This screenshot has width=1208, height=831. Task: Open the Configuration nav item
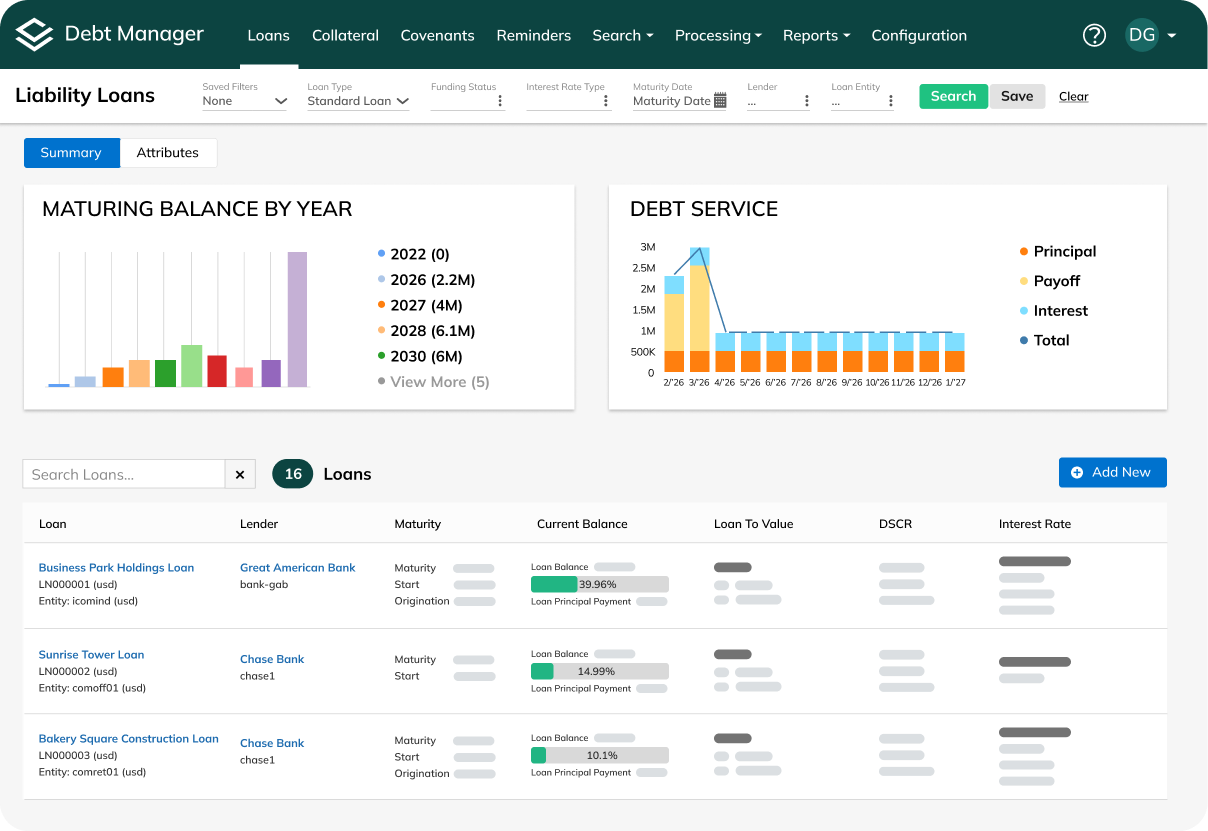919,35
